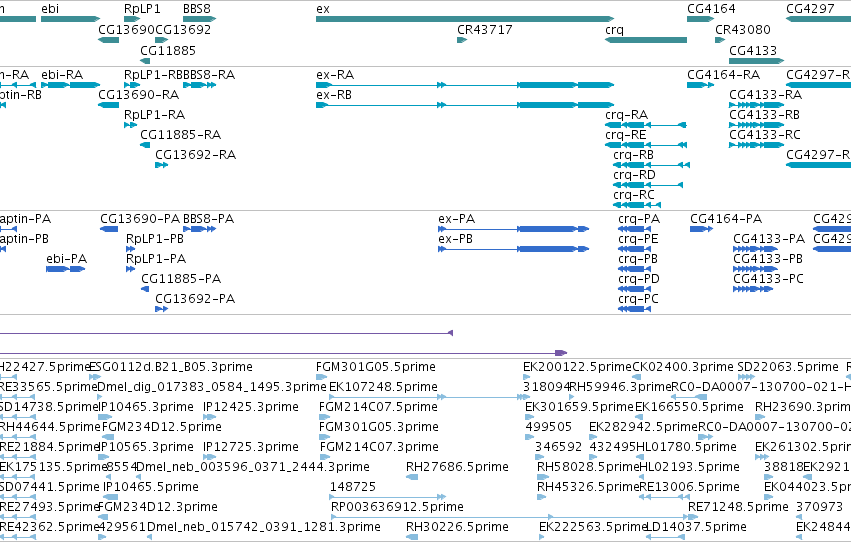Click the BBS8-PA protein label
Viewport: 851px width, 542px height.
click(x=208, y=219)
